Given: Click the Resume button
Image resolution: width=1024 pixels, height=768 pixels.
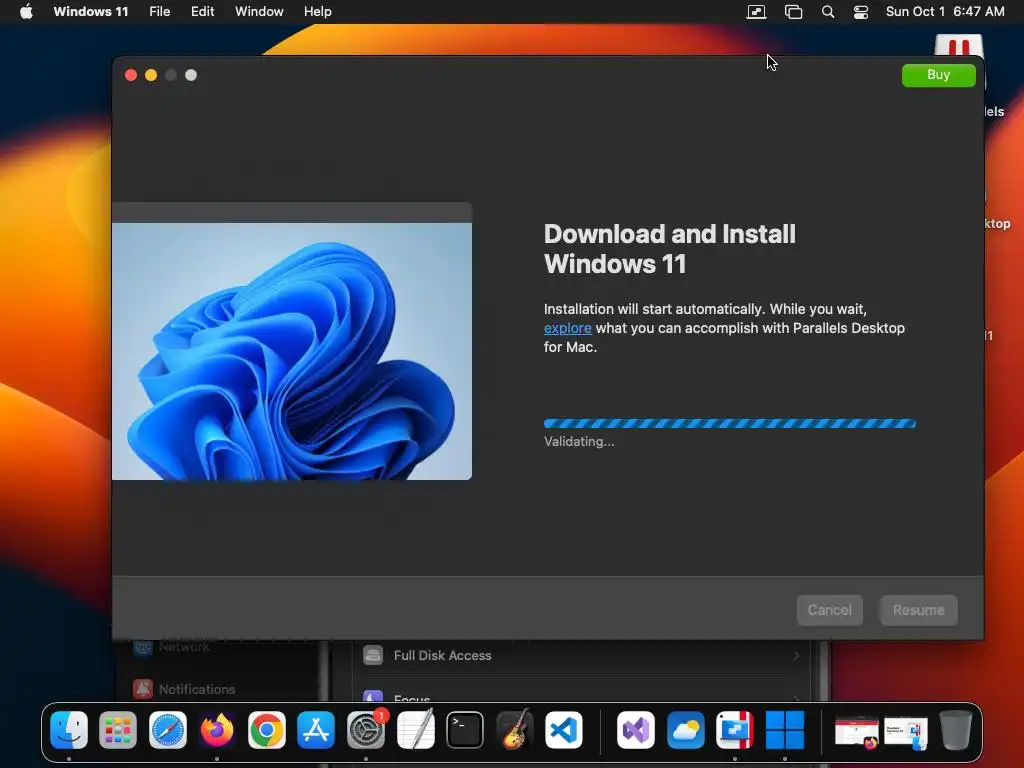Looking at the screenshot, I should (918, 610).
